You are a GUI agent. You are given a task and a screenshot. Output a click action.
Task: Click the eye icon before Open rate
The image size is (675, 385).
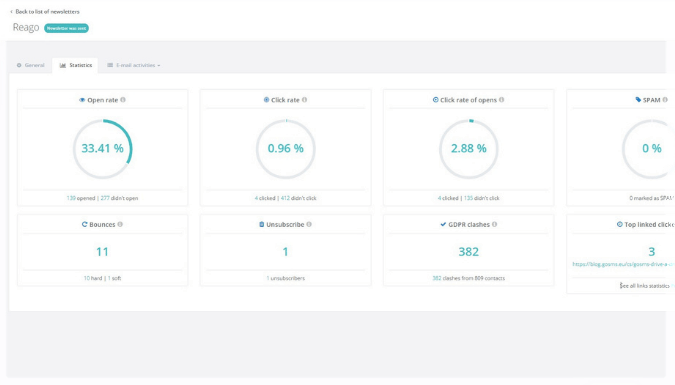pyautogui.click(x=82, y=100)
